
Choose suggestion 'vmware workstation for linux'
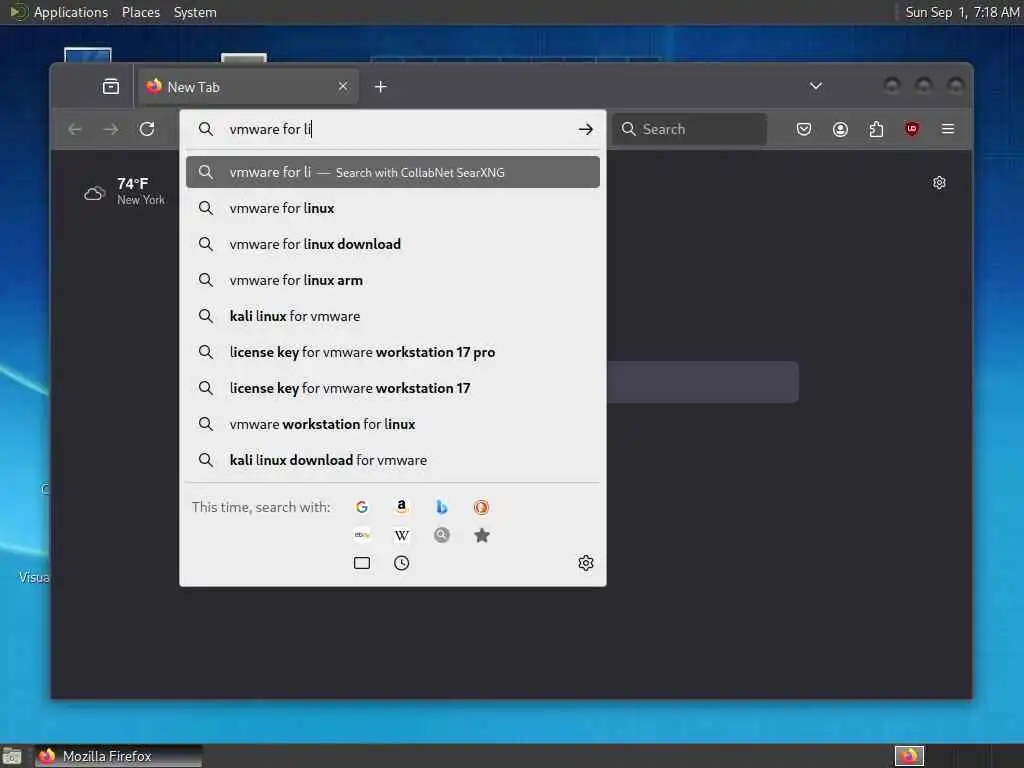tap(392, 424)
